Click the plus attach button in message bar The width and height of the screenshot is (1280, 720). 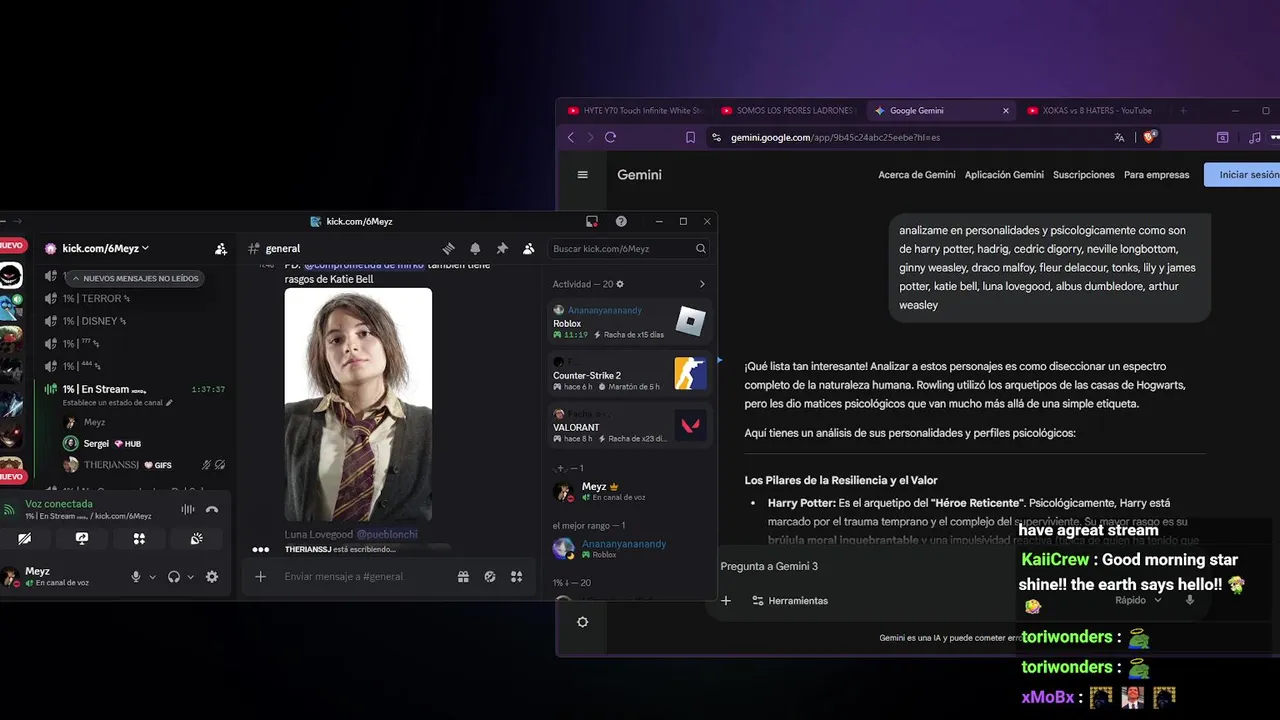pyautogui.click(x=260, y=576)
